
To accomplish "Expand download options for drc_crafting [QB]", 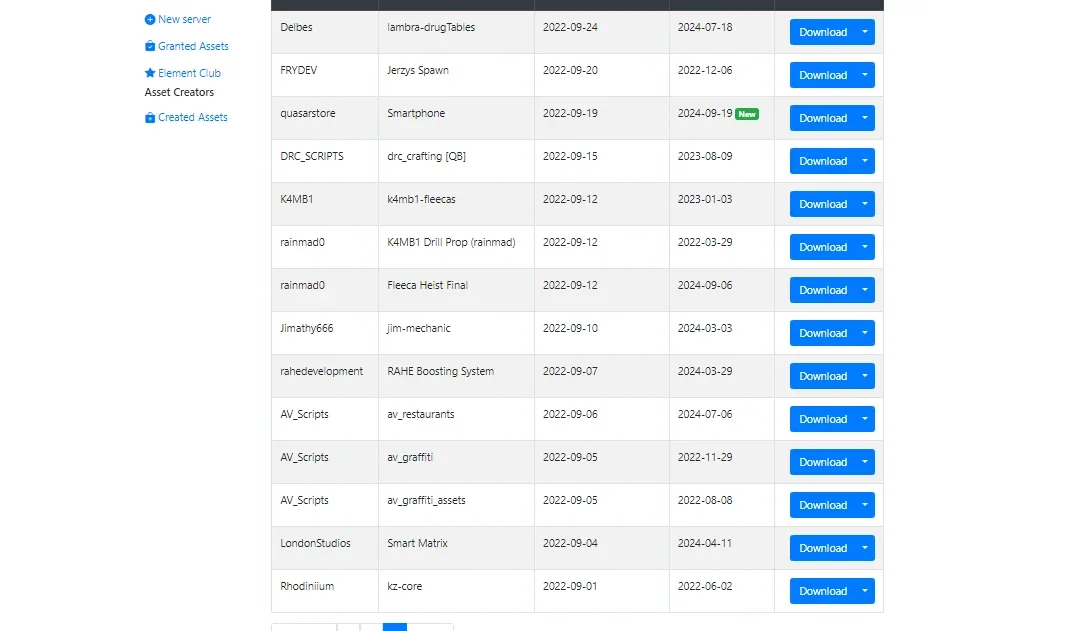I will pyautogui.click(x=865, y=161).
